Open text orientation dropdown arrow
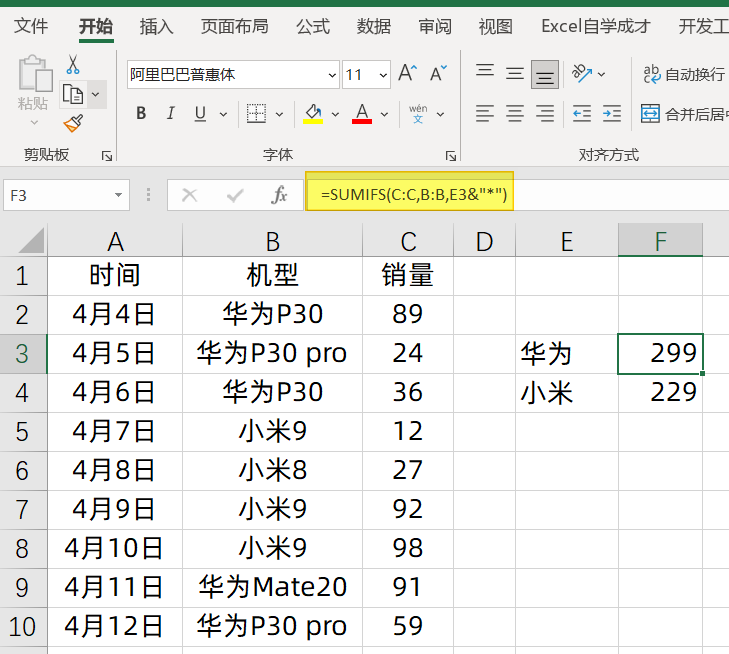The width and height of the screenshot is (729, 654). pyautogui.click(x=602, y=74)
